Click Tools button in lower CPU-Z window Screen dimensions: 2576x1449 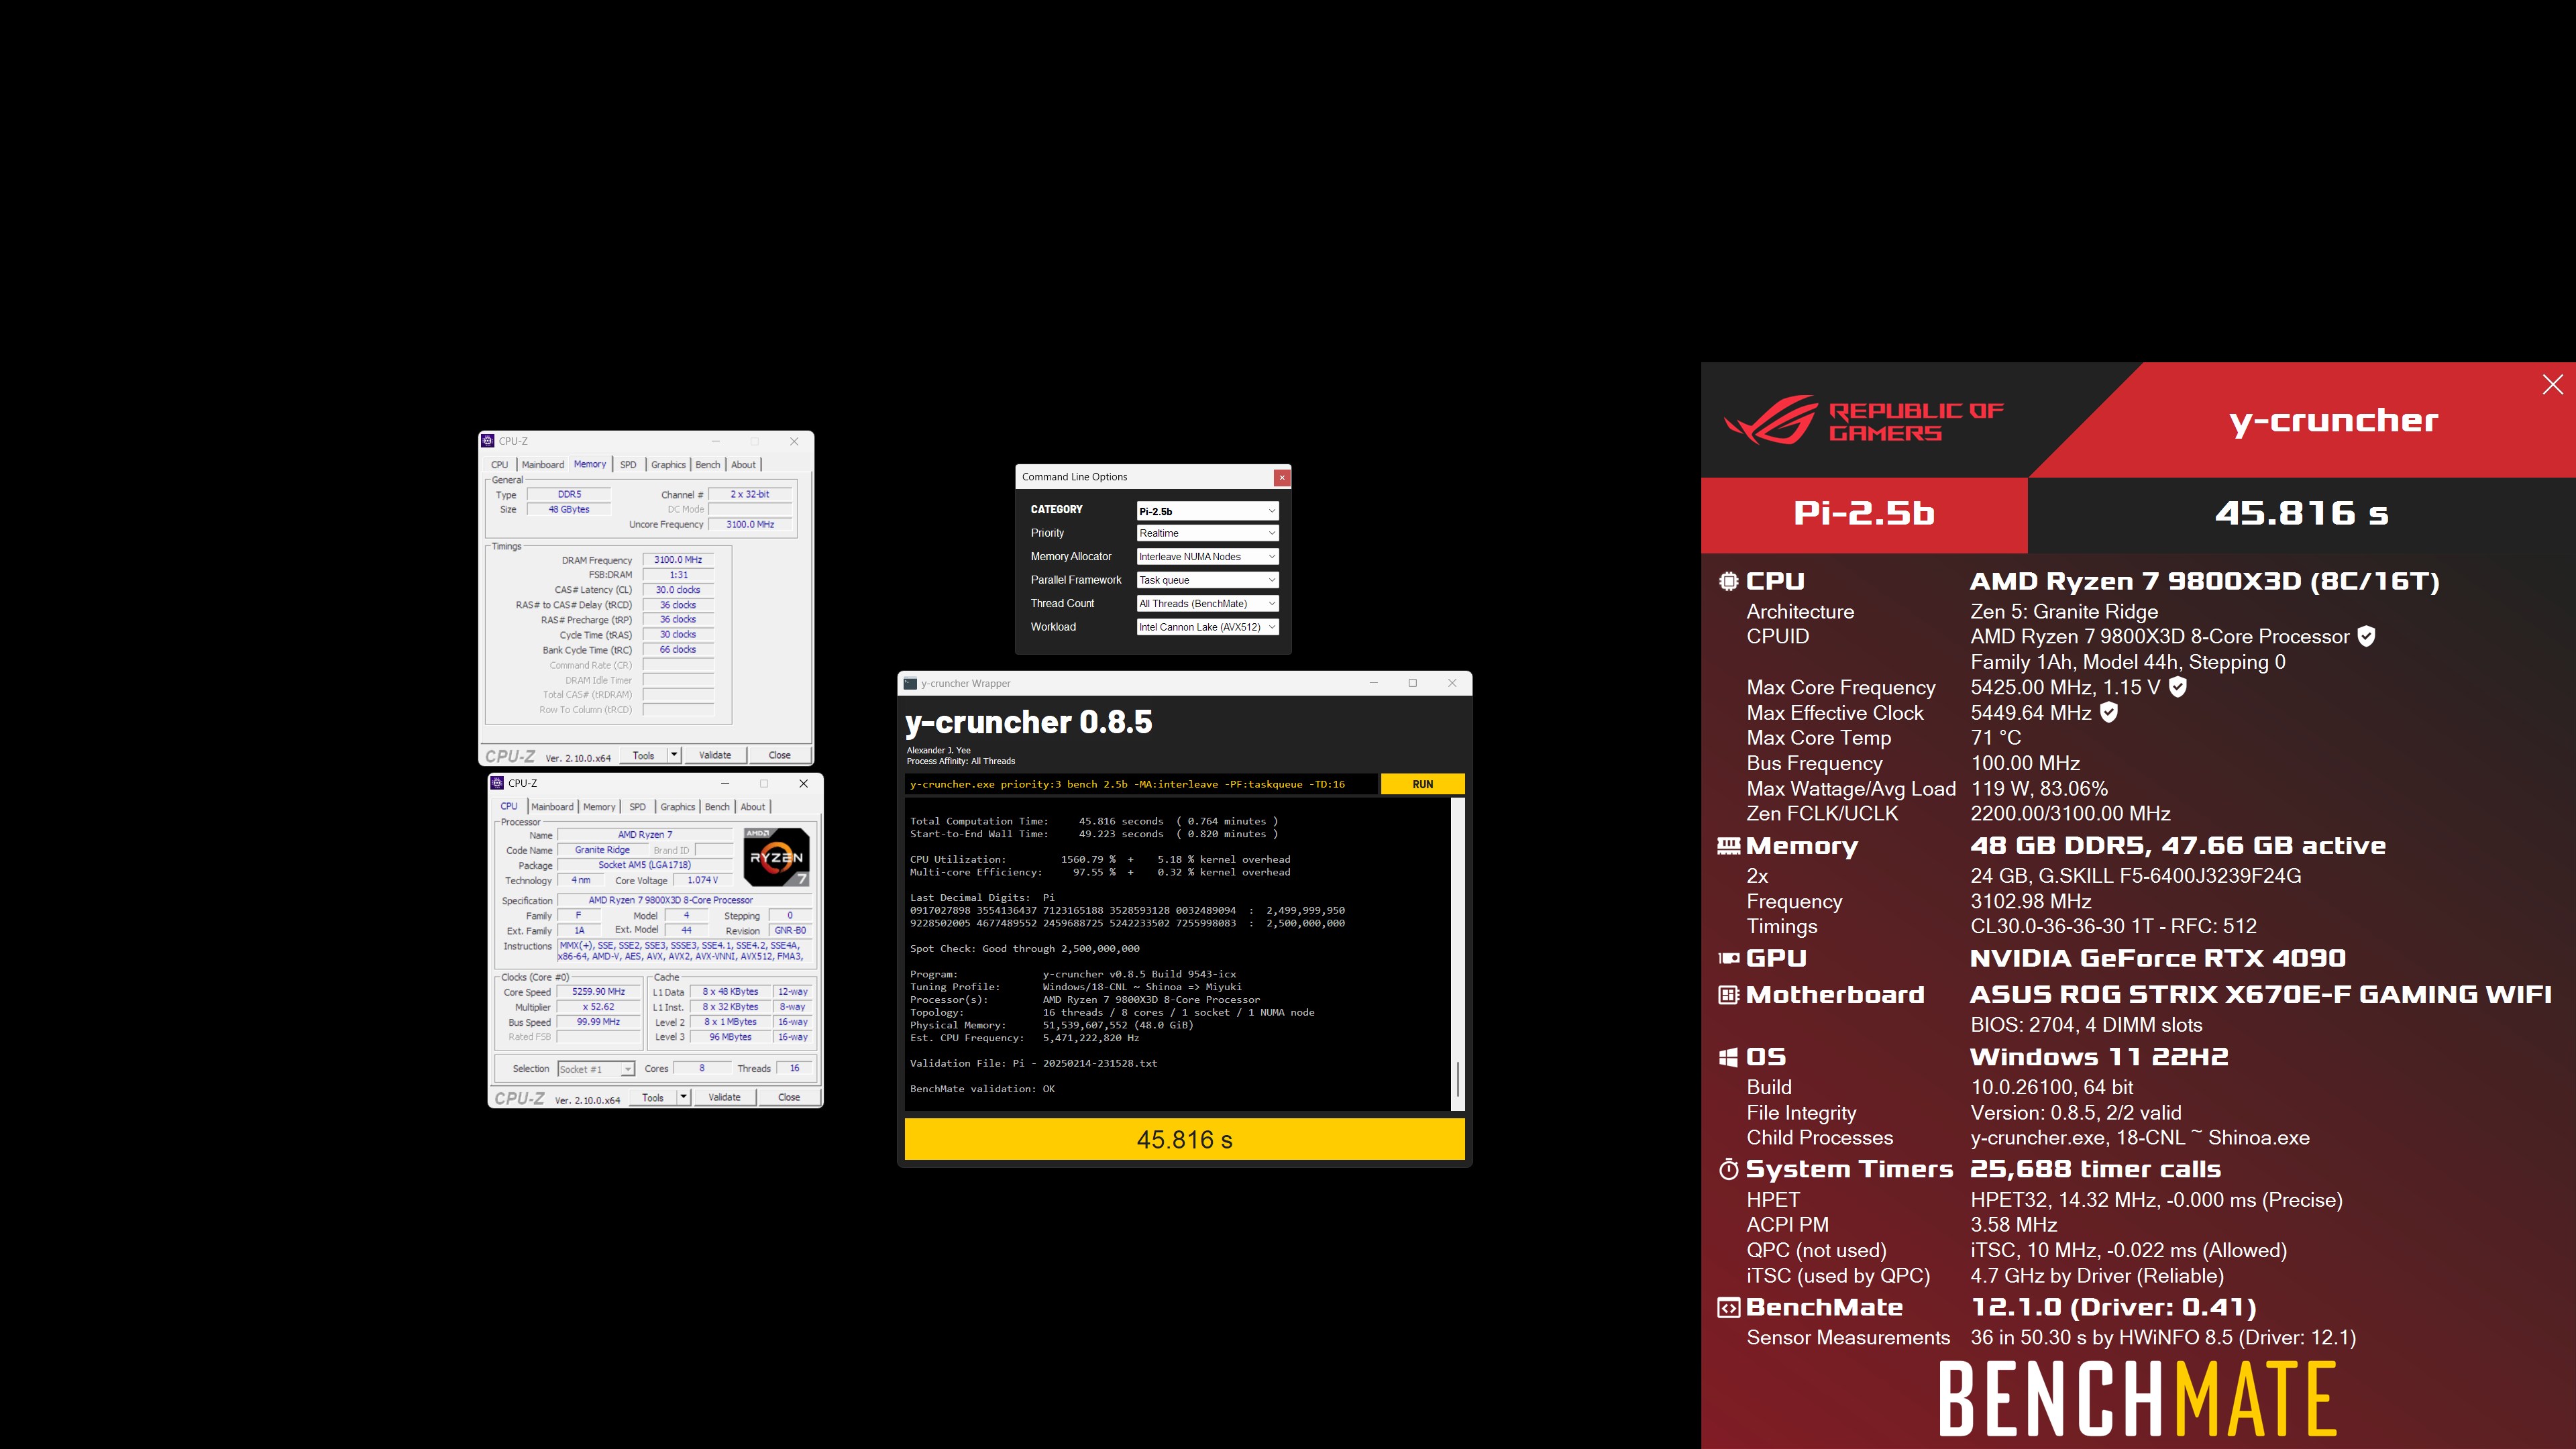pos(653,1097)
